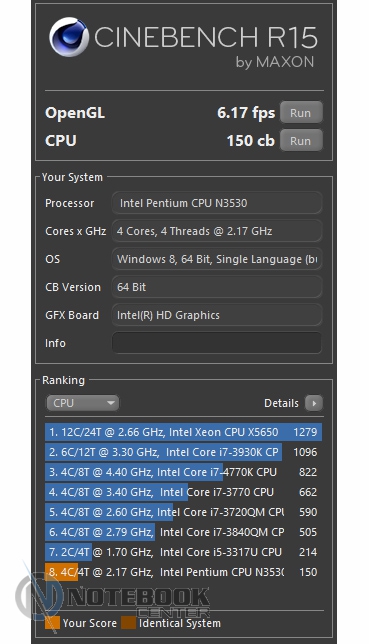Screen dimensions: 369x644
Task: Open Details arrow icon in Ranking
Action: coord(314,403)
